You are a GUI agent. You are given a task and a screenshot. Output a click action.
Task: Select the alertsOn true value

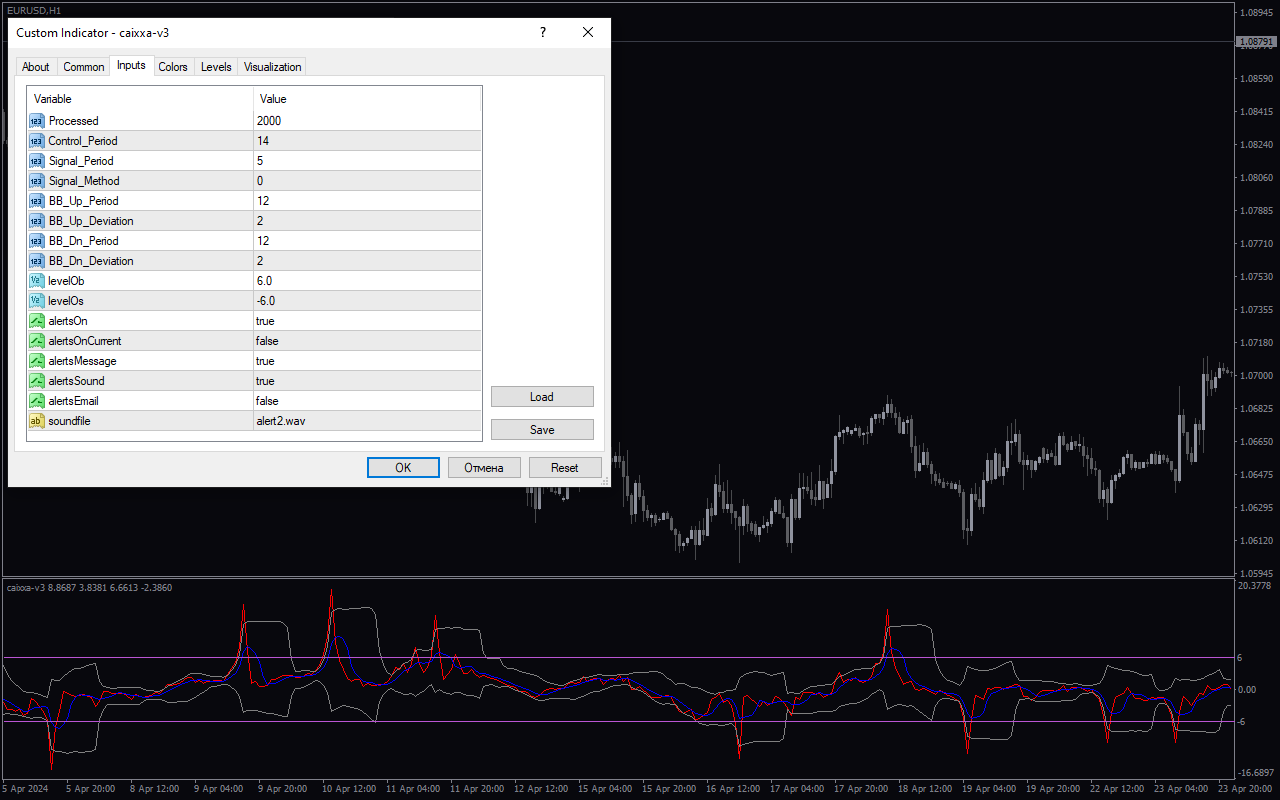pyautogui.click(x=265, y=321)
